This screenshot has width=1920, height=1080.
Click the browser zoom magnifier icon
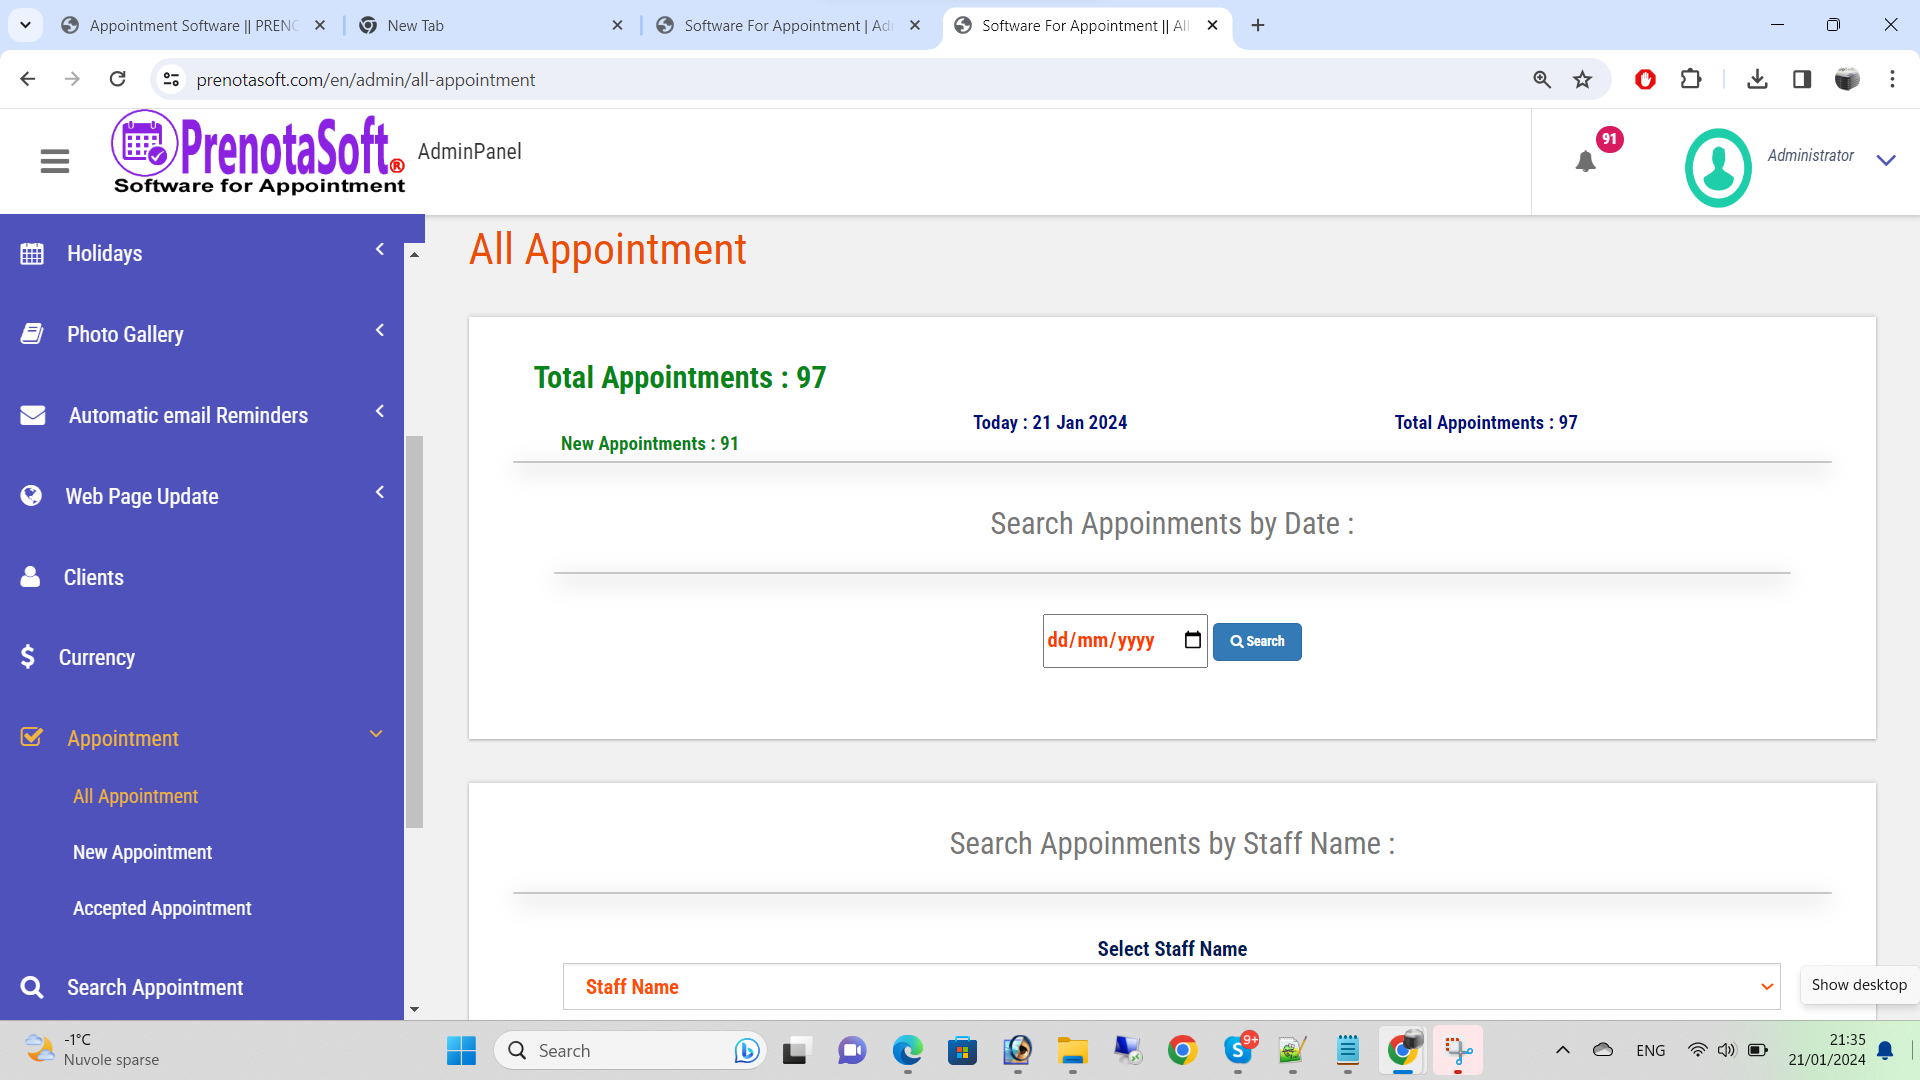(x=1542, y=80)
